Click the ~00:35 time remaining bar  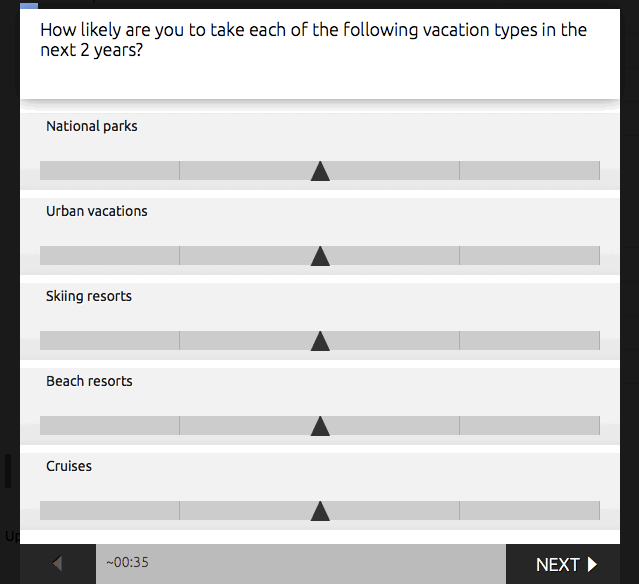click(301, 564)
